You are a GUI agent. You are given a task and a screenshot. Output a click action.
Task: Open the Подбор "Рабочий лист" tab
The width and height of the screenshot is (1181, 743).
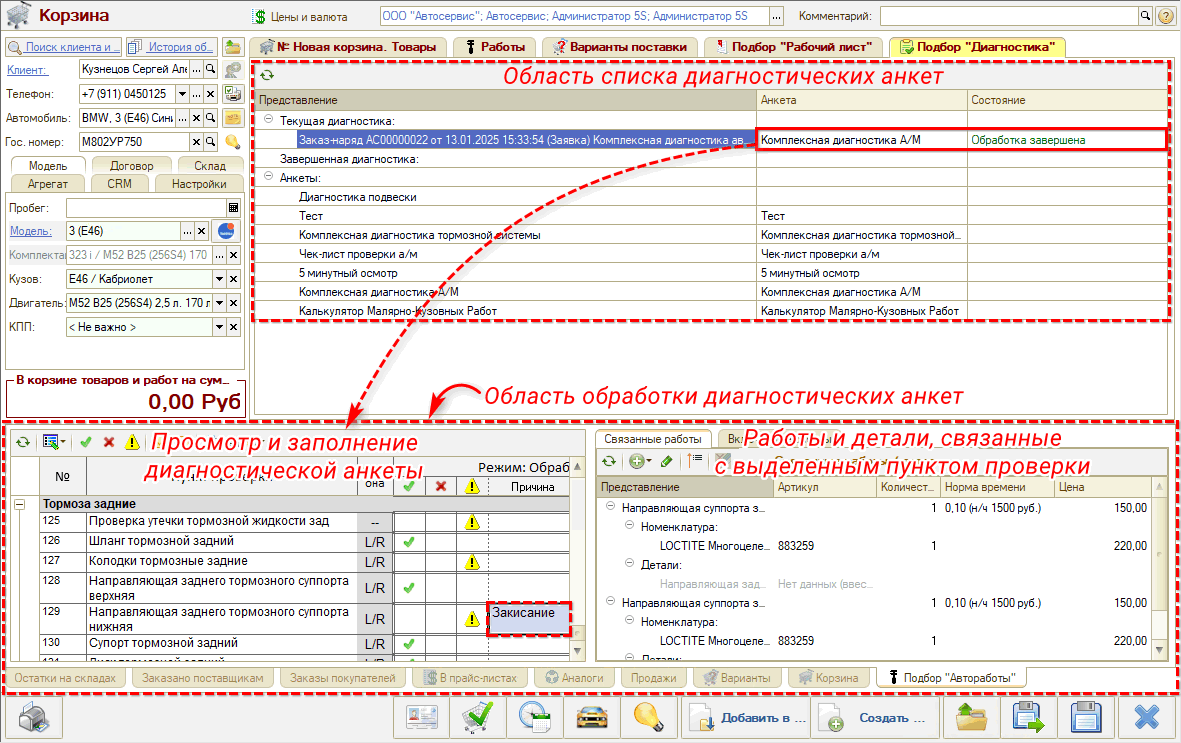click(794, 46)
